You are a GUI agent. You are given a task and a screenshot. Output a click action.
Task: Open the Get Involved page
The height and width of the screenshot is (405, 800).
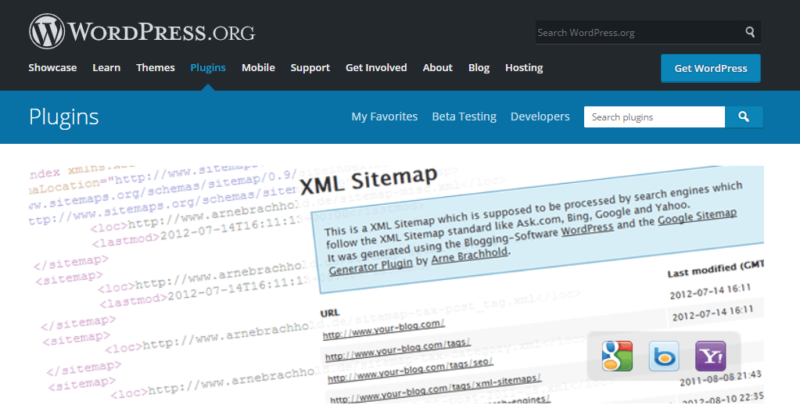click(376, 68)
